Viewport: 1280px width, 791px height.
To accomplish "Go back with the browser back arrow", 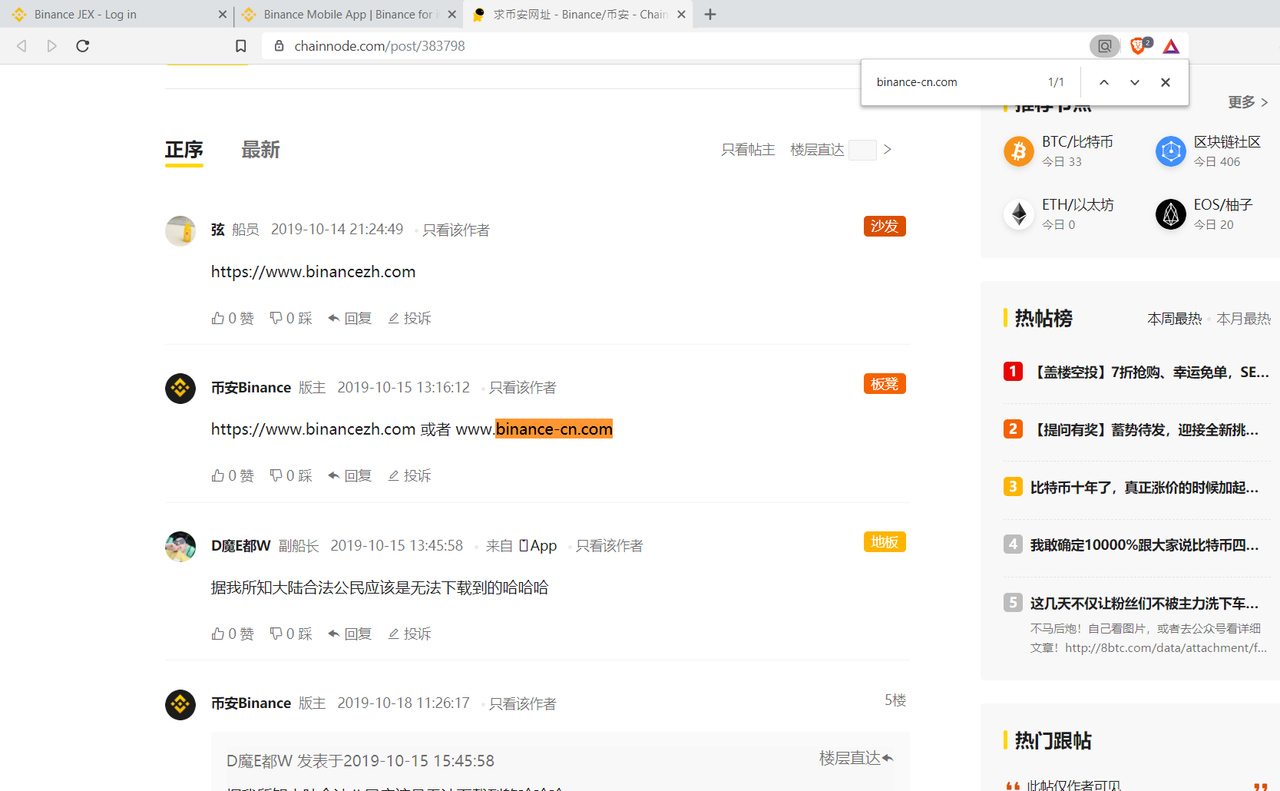I will click(x=22, y=46).
